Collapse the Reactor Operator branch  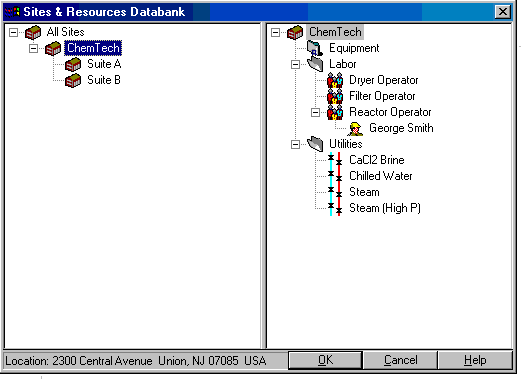[315, 112]
